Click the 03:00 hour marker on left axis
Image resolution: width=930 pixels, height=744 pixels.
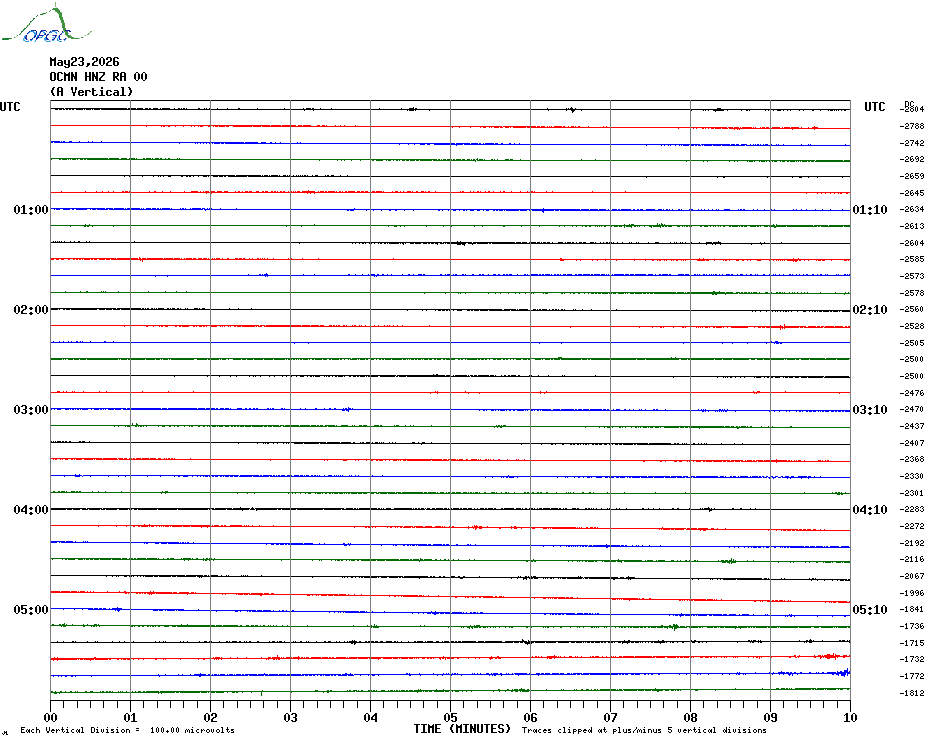pyautogui.click(x=31, y=409)
